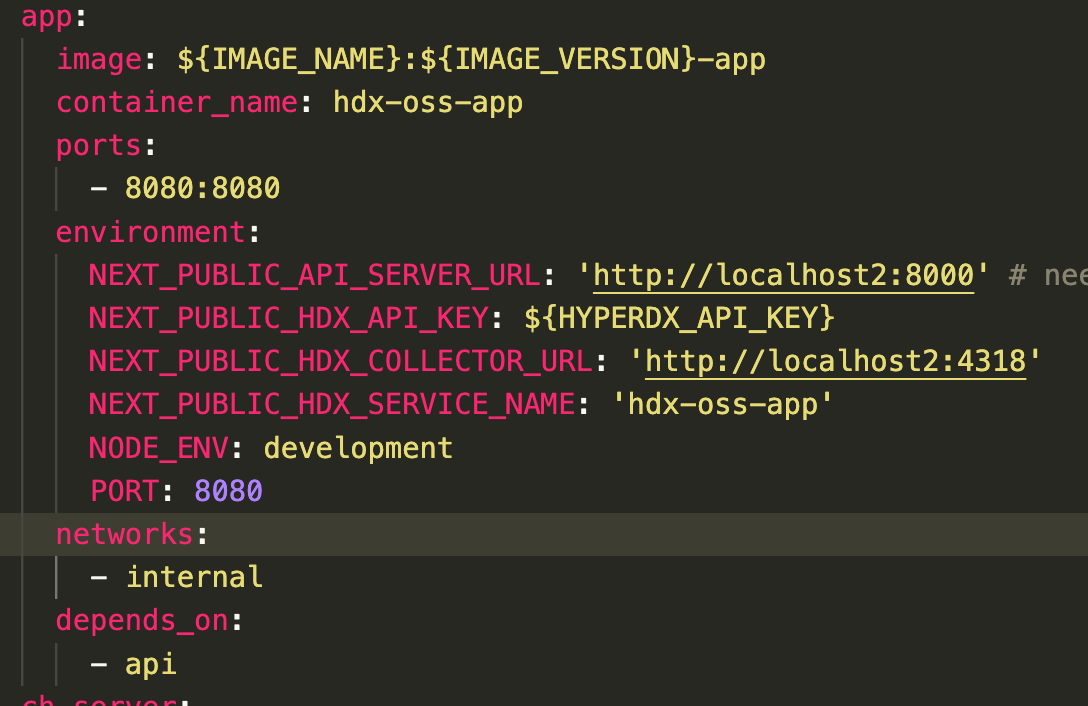Select the purple 8080 PORT value
Viewport: 1088px width, 706px height.
228,490
